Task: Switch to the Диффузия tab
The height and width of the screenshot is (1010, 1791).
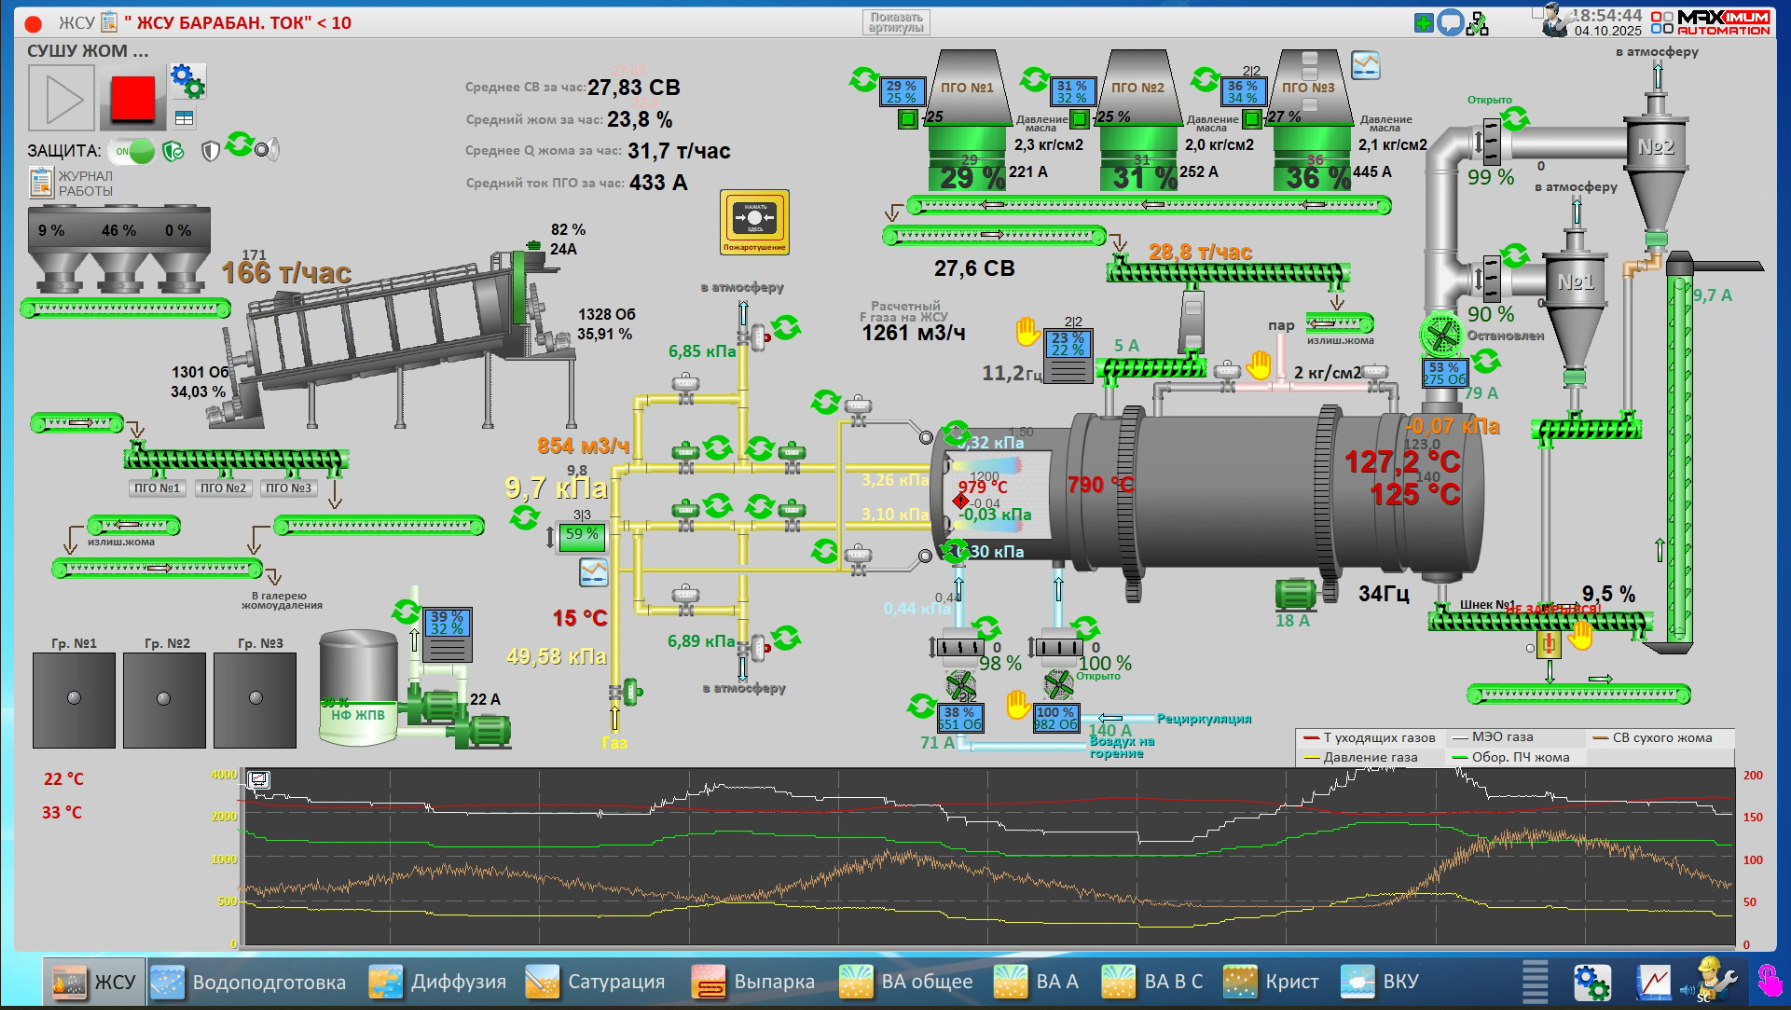Action: [x=439, y=982]
